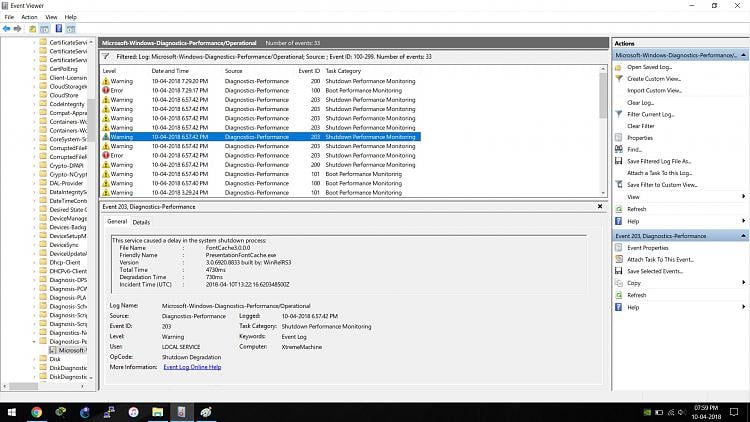Viewport: 750px width, 422px height.
Task: Sort by Event ID column header
Action: [309, 71]
